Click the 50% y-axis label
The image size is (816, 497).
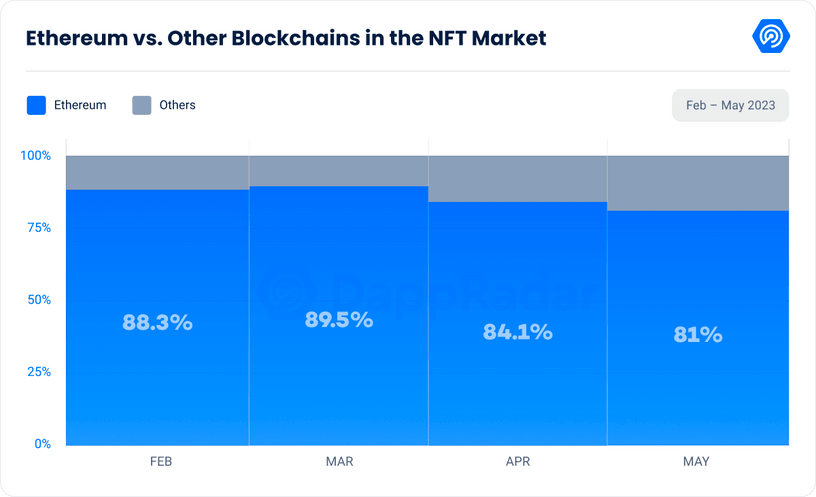coord(38,300)
